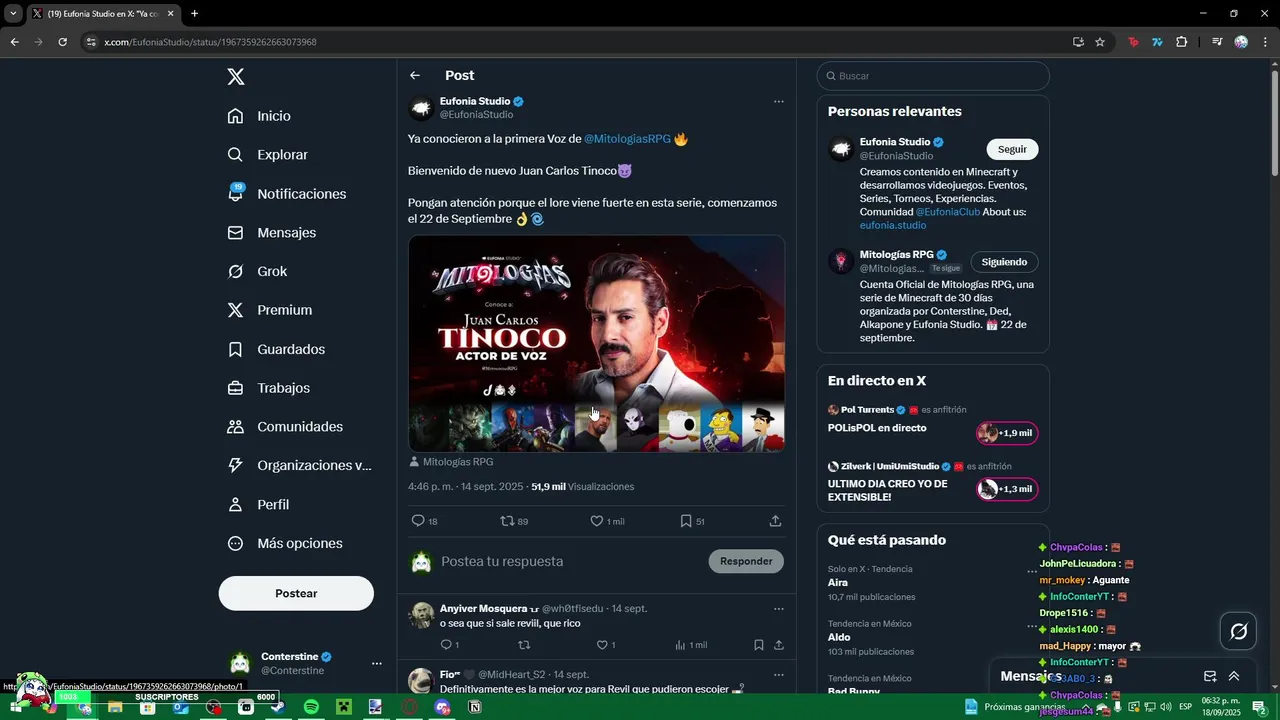Open Organizaciones verificadas in the sidebar
This screenshot has width=1280, height=720.
(300, 465)
